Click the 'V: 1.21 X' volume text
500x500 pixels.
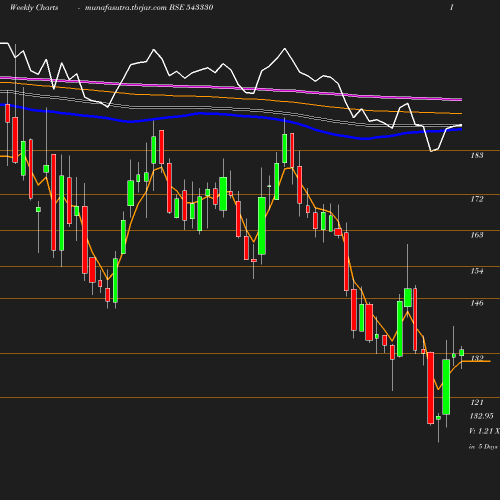[x=484, y=431]
